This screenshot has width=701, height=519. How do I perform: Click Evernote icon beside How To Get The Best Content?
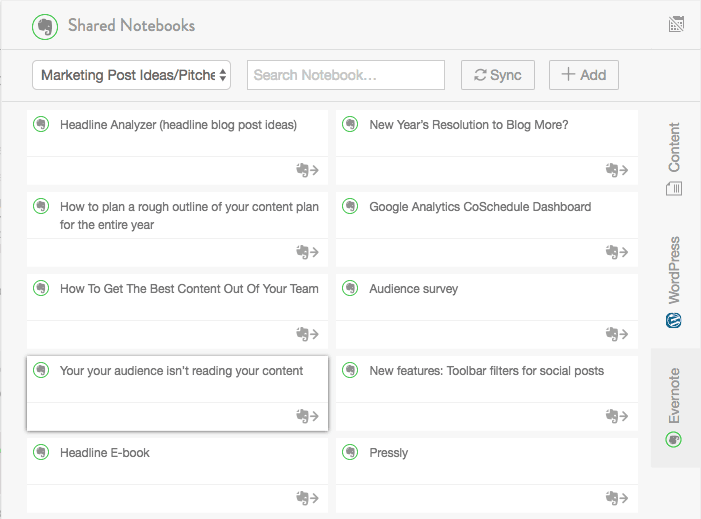[41, 288]
